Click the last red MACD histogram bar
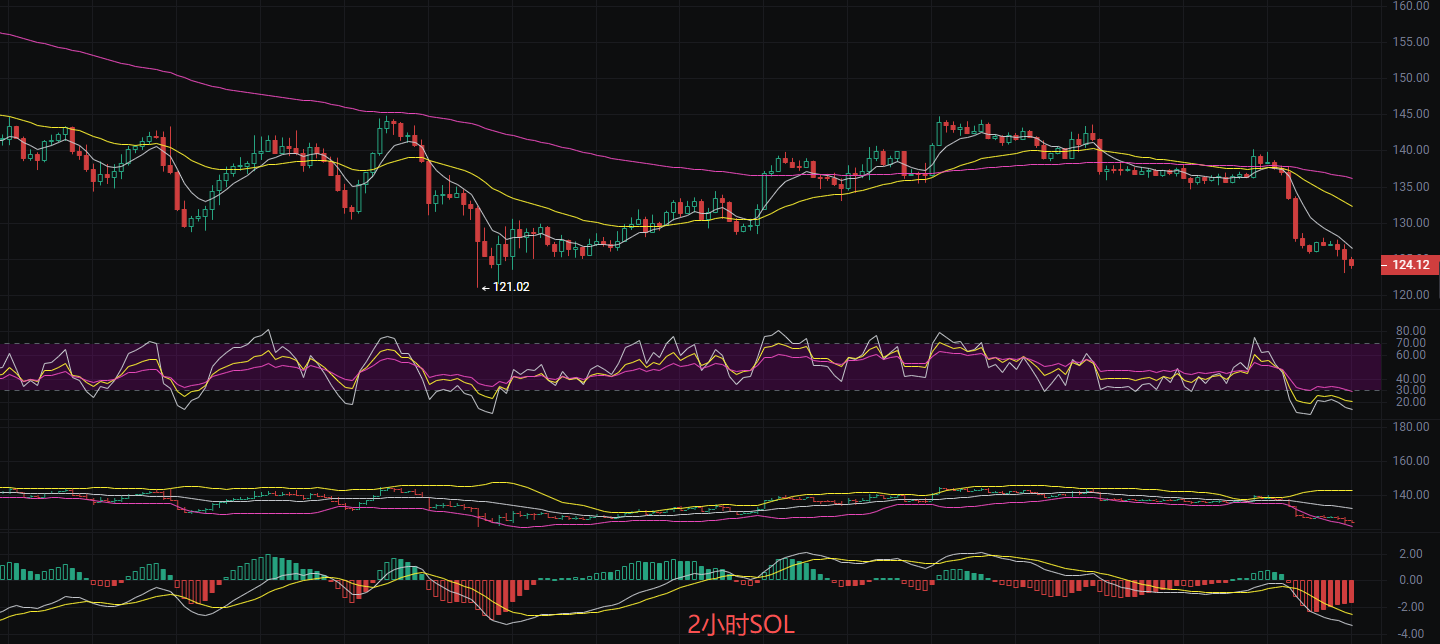Viewport: 1440px width, 644px height. (x=1352, y=591)
